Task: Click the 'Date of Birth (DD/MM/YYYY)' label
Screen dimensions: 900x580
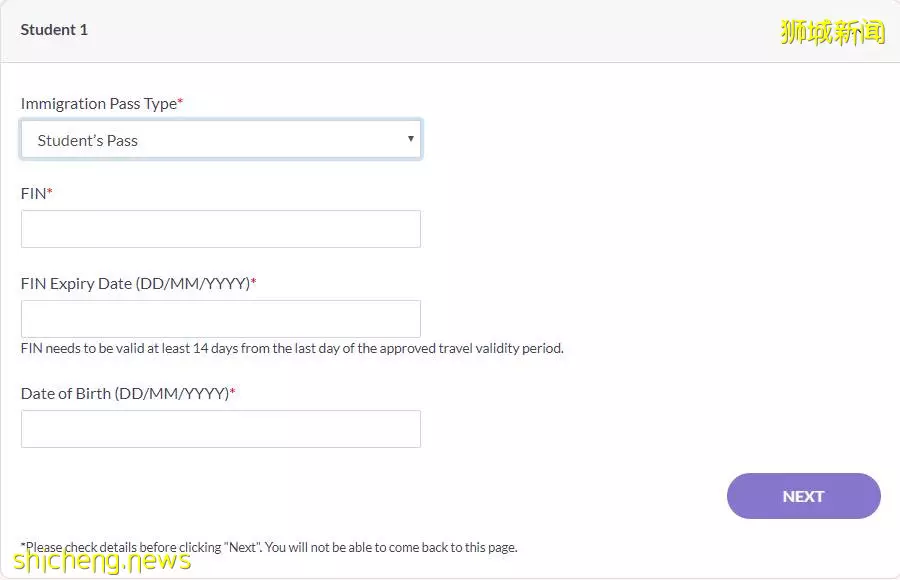Action: click(128, 393)
